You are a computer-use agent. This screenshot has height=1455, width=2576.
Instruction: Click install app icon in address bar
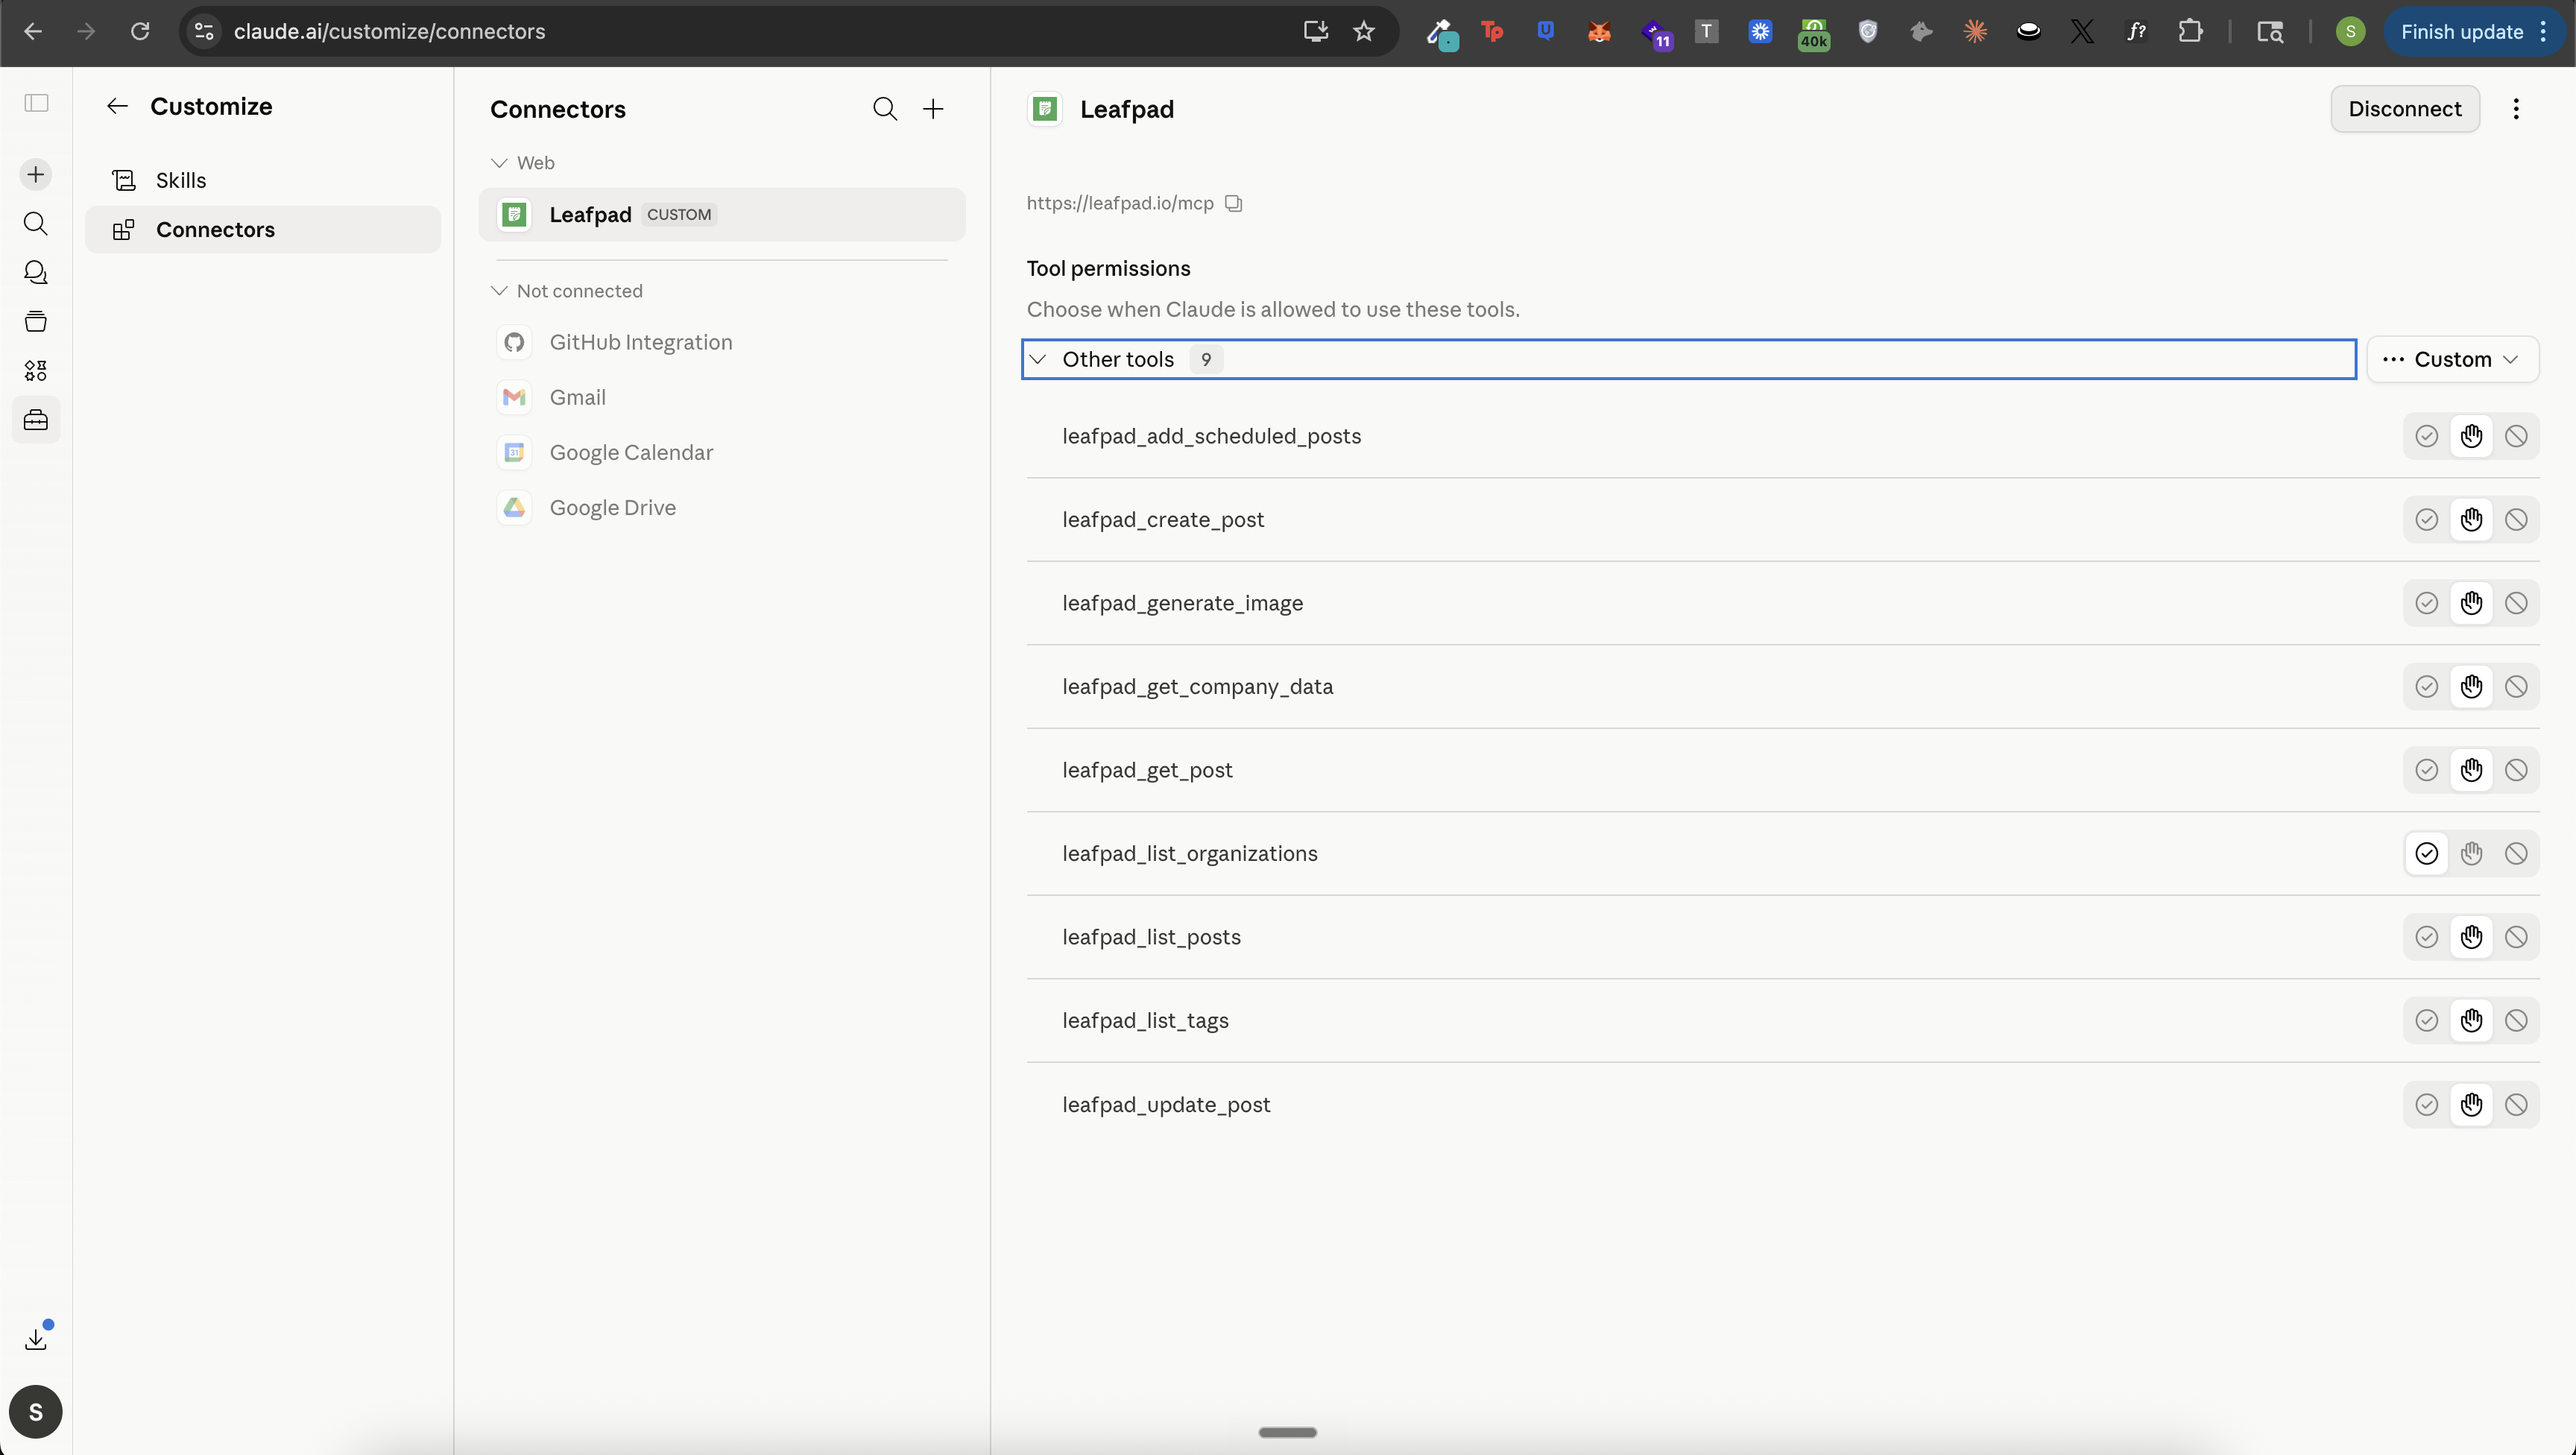point(1316,31)
